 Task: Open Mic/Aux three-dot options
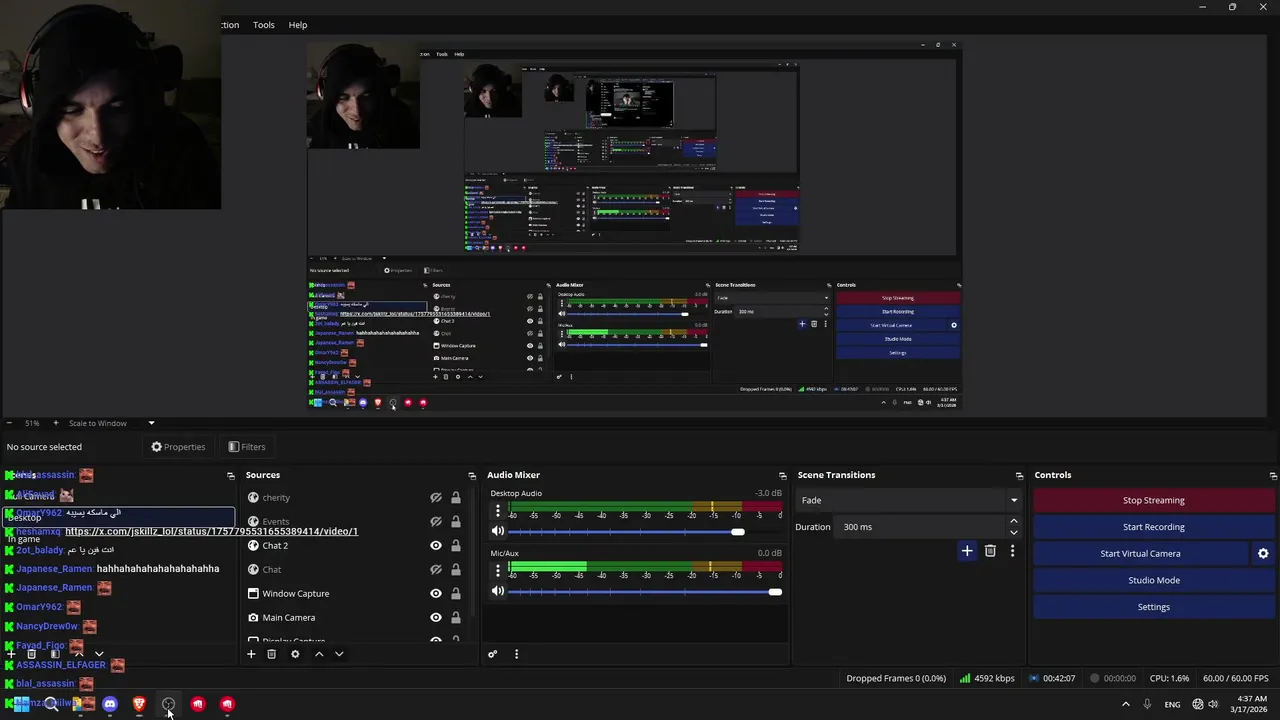tap(498, 570)
